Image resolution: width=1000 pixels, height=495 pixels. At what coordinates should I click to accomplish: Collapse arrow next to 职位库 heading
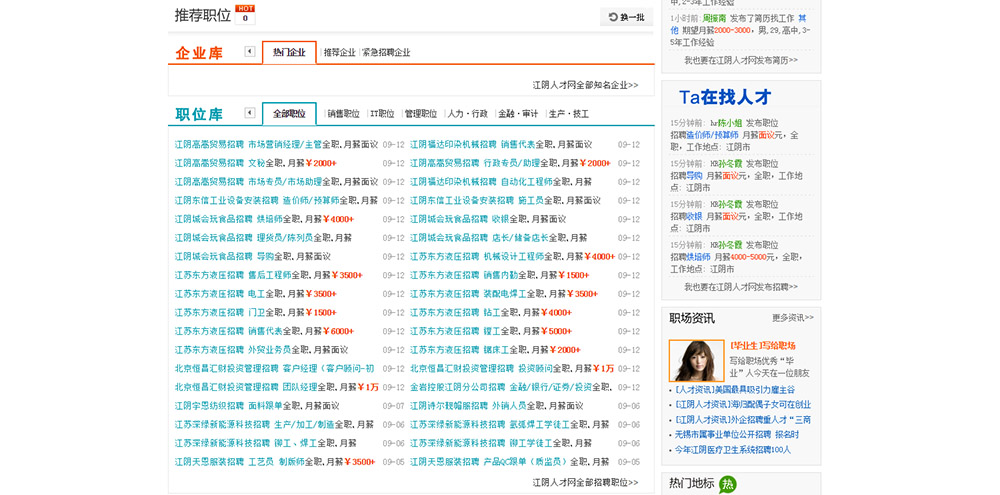coord(250,113)
